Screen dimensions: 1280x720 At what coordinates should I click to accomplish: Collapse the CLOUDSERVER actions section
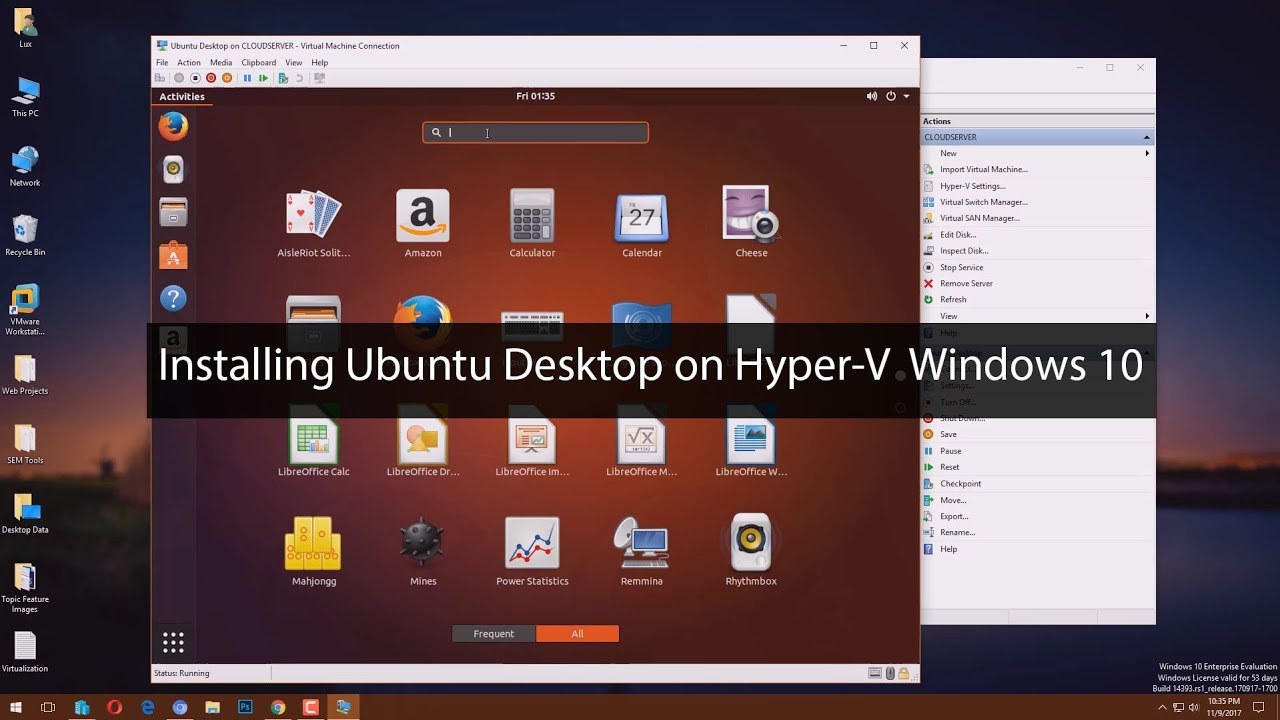coord(1146,137)
